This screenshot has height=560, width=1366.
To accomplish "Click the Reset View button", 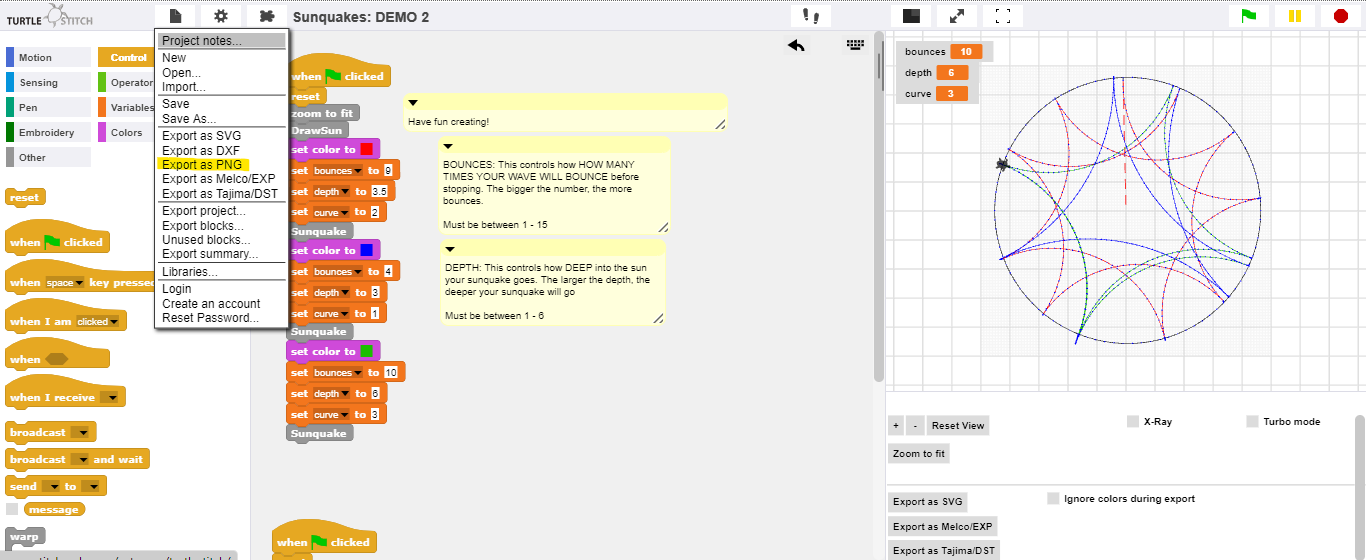I will click(x=958, y=426).
